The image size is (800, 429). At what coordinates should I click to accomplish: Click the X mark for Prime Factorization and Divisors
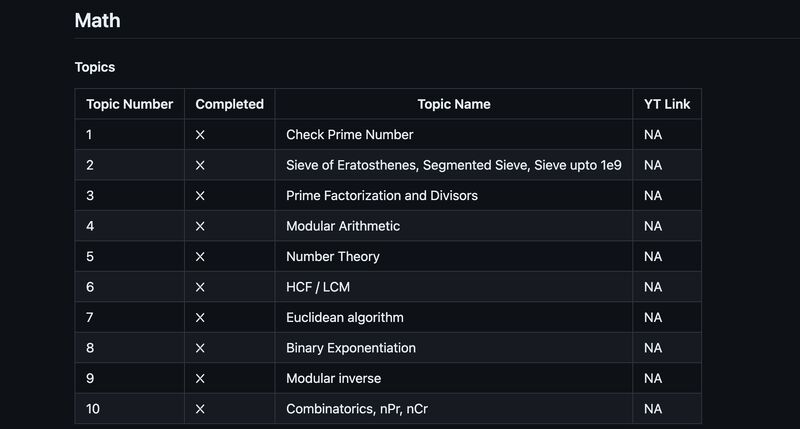[x=200, y=196]
